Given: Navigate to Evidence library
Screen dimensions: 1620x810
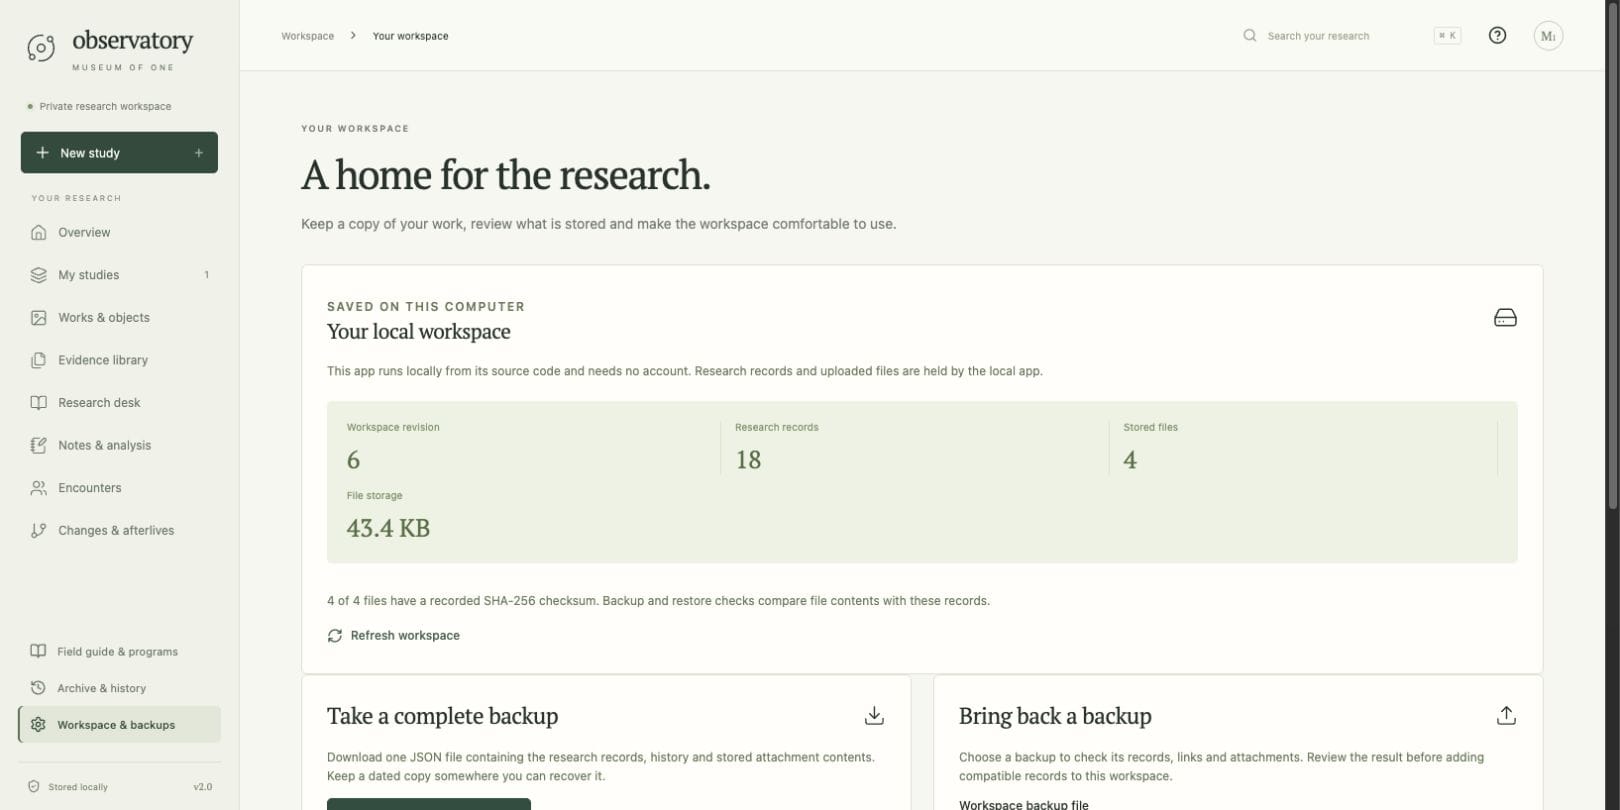Looking at the screenshot, I should click(119, 360).
